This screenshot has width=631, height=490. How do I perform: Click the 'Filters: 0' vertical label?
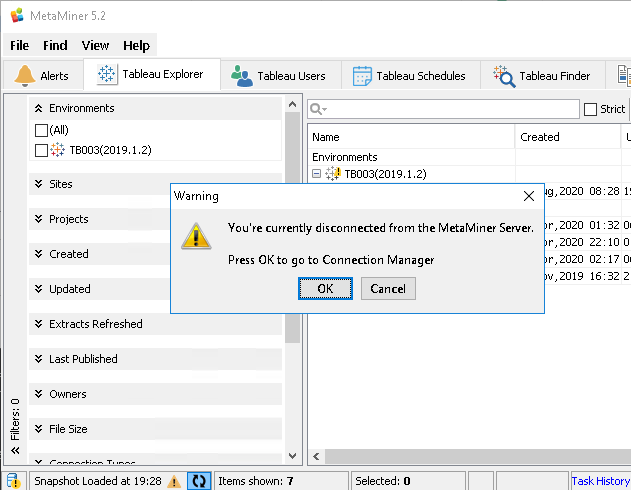pos(15,419)
